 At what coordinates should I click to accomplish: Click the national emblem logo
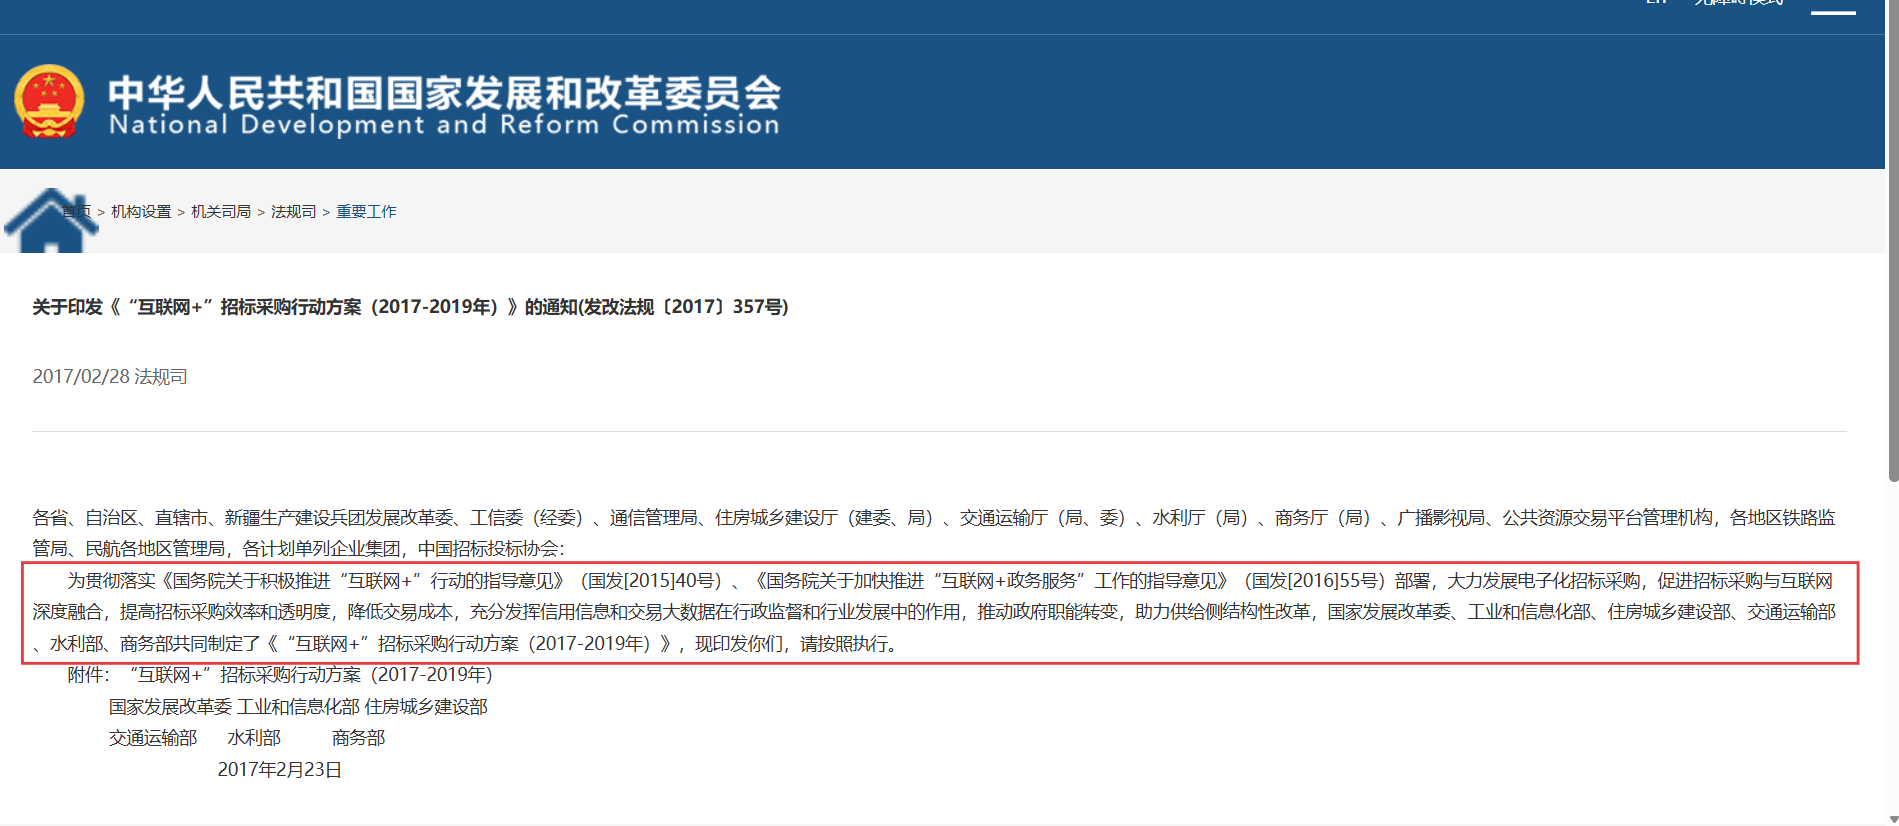[x=48, y=101]
